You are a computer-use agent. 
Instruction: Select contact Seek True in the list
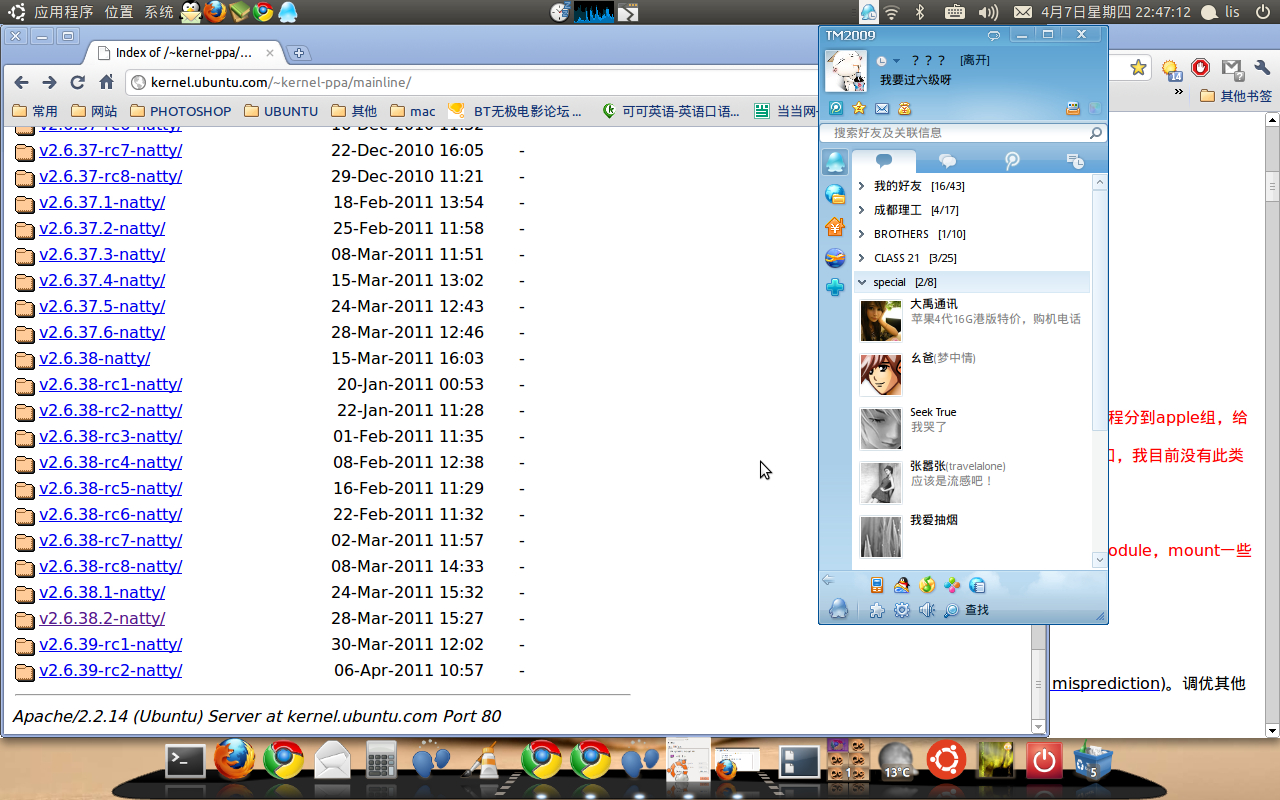pyautogui.click(x=972, y=428)
